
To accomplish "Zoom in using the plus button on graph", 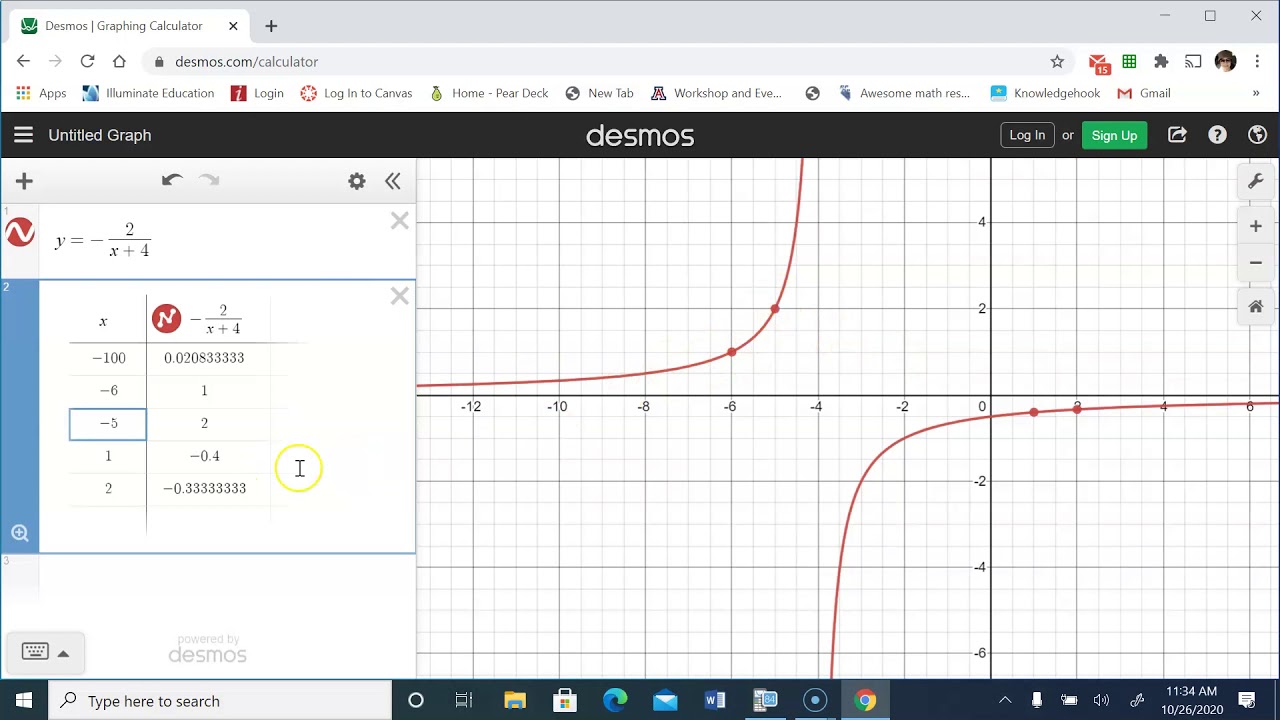I will 1255,227.
